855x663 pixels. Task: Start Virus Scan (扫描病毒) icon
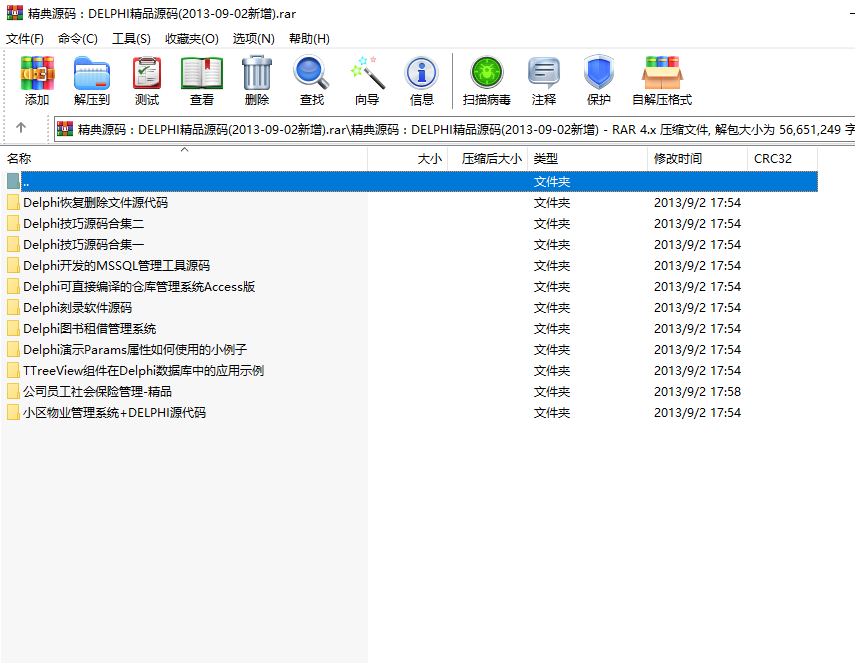pos(487,80)
